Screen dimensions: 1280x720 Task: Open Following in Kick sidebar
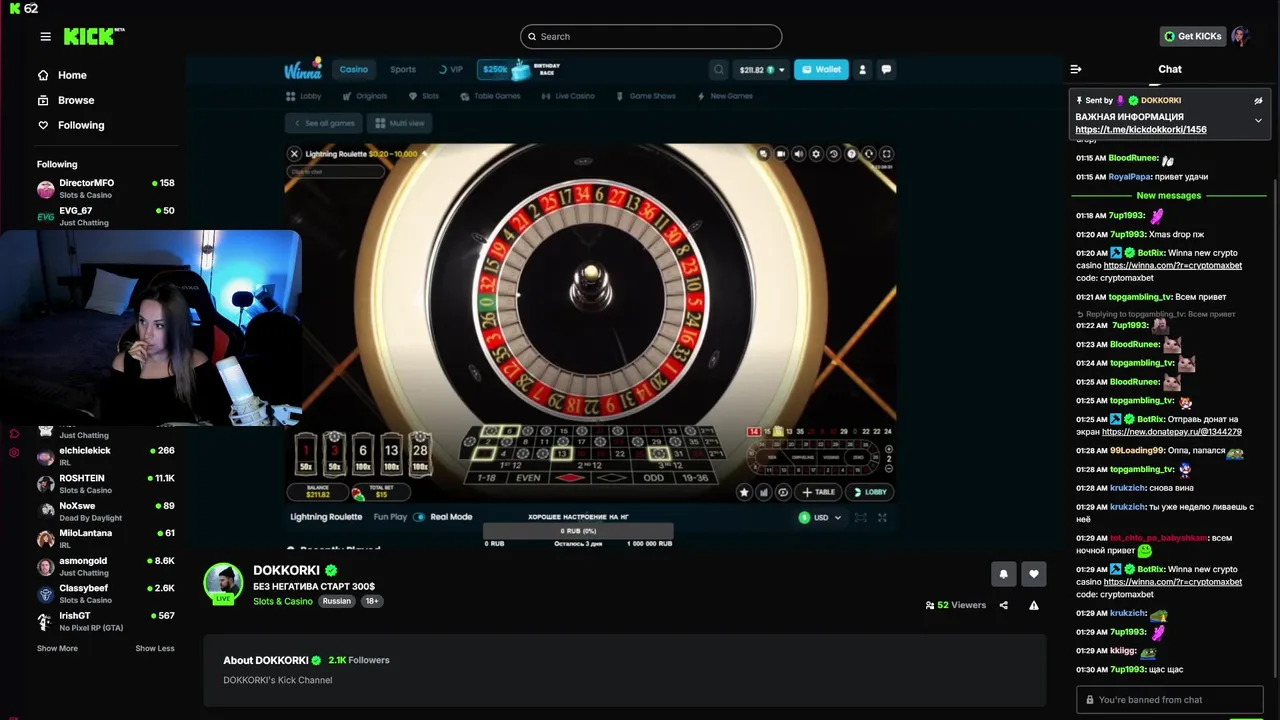point(71,125)
